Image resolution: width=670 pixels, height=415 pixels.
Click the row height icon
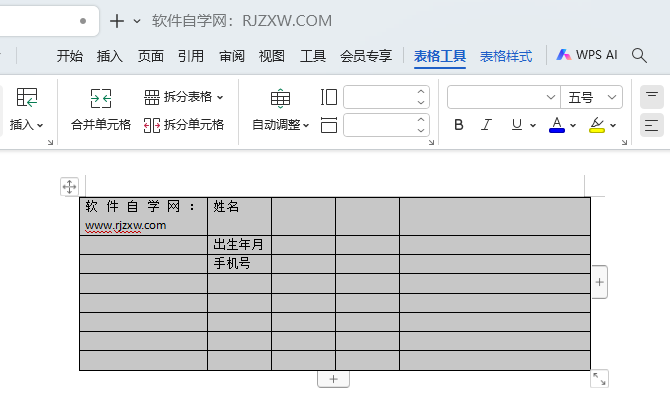pyautogui.click(x=329, y=97)
